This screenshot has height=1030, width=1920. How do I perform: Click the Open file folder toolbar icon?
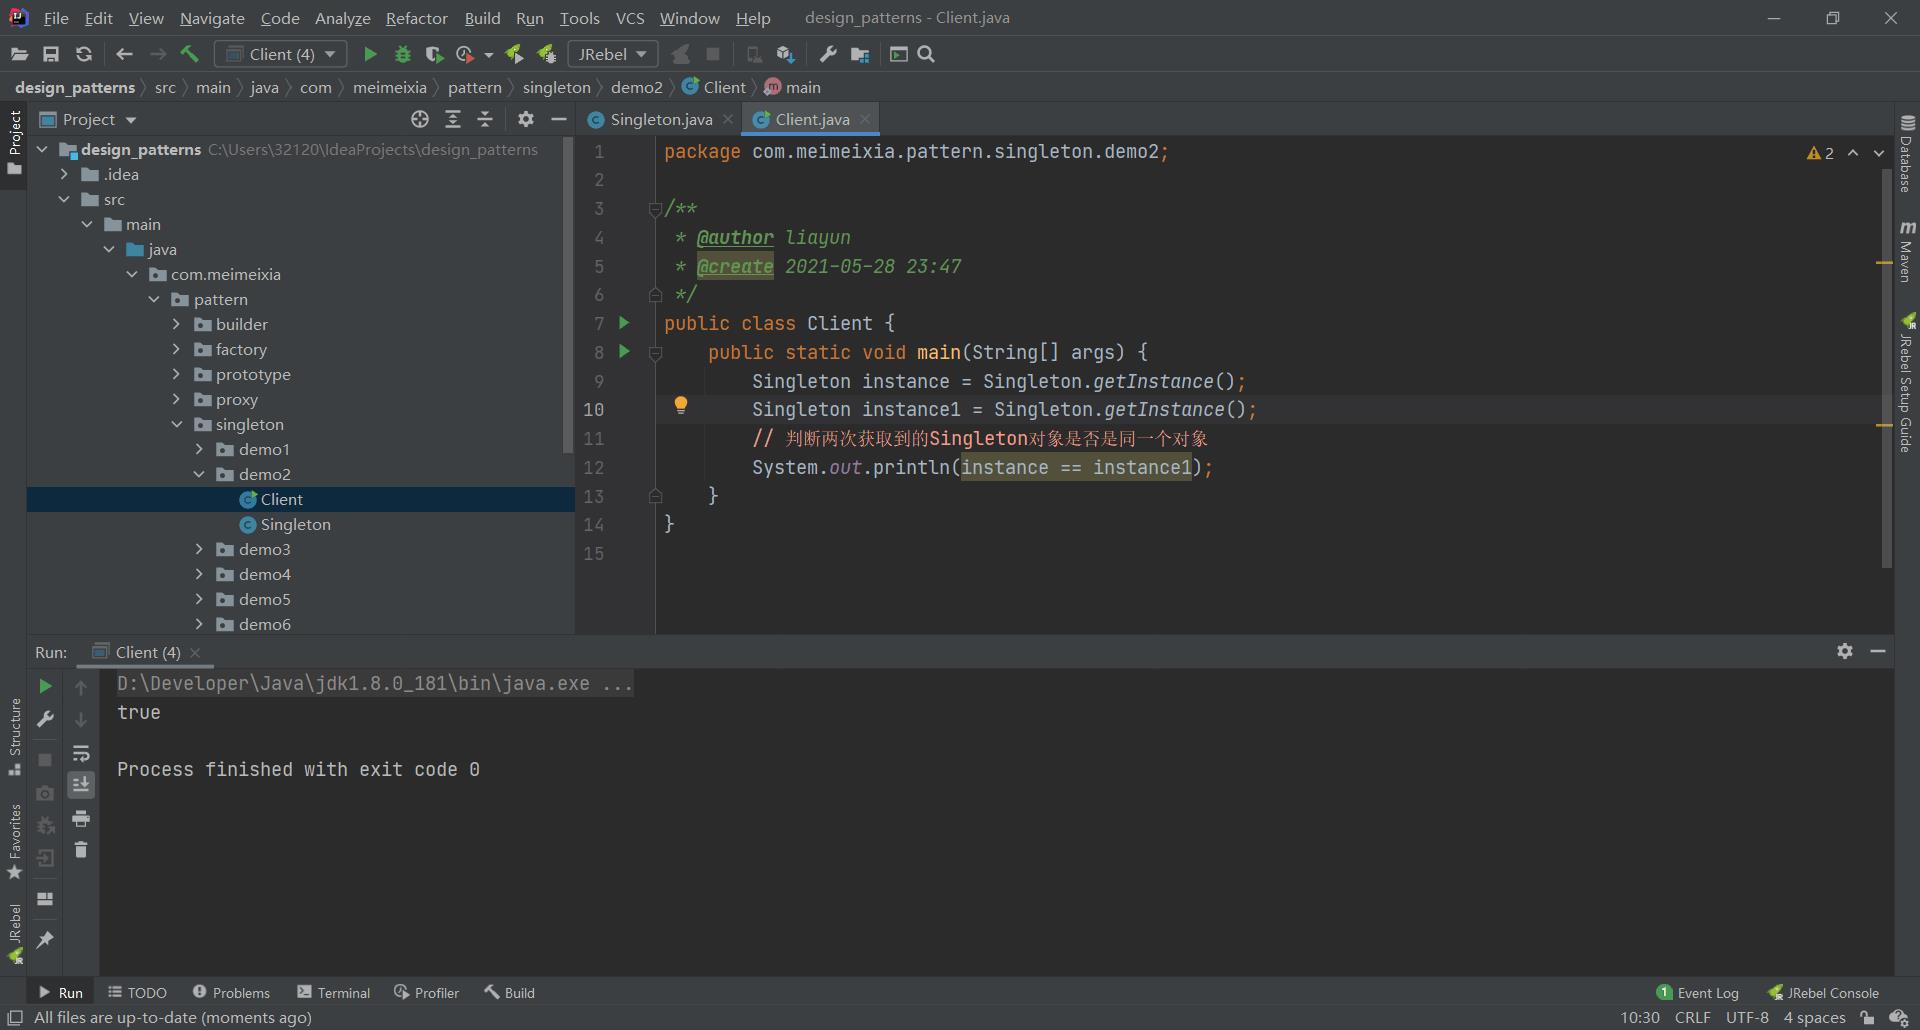tap(19, 54)
